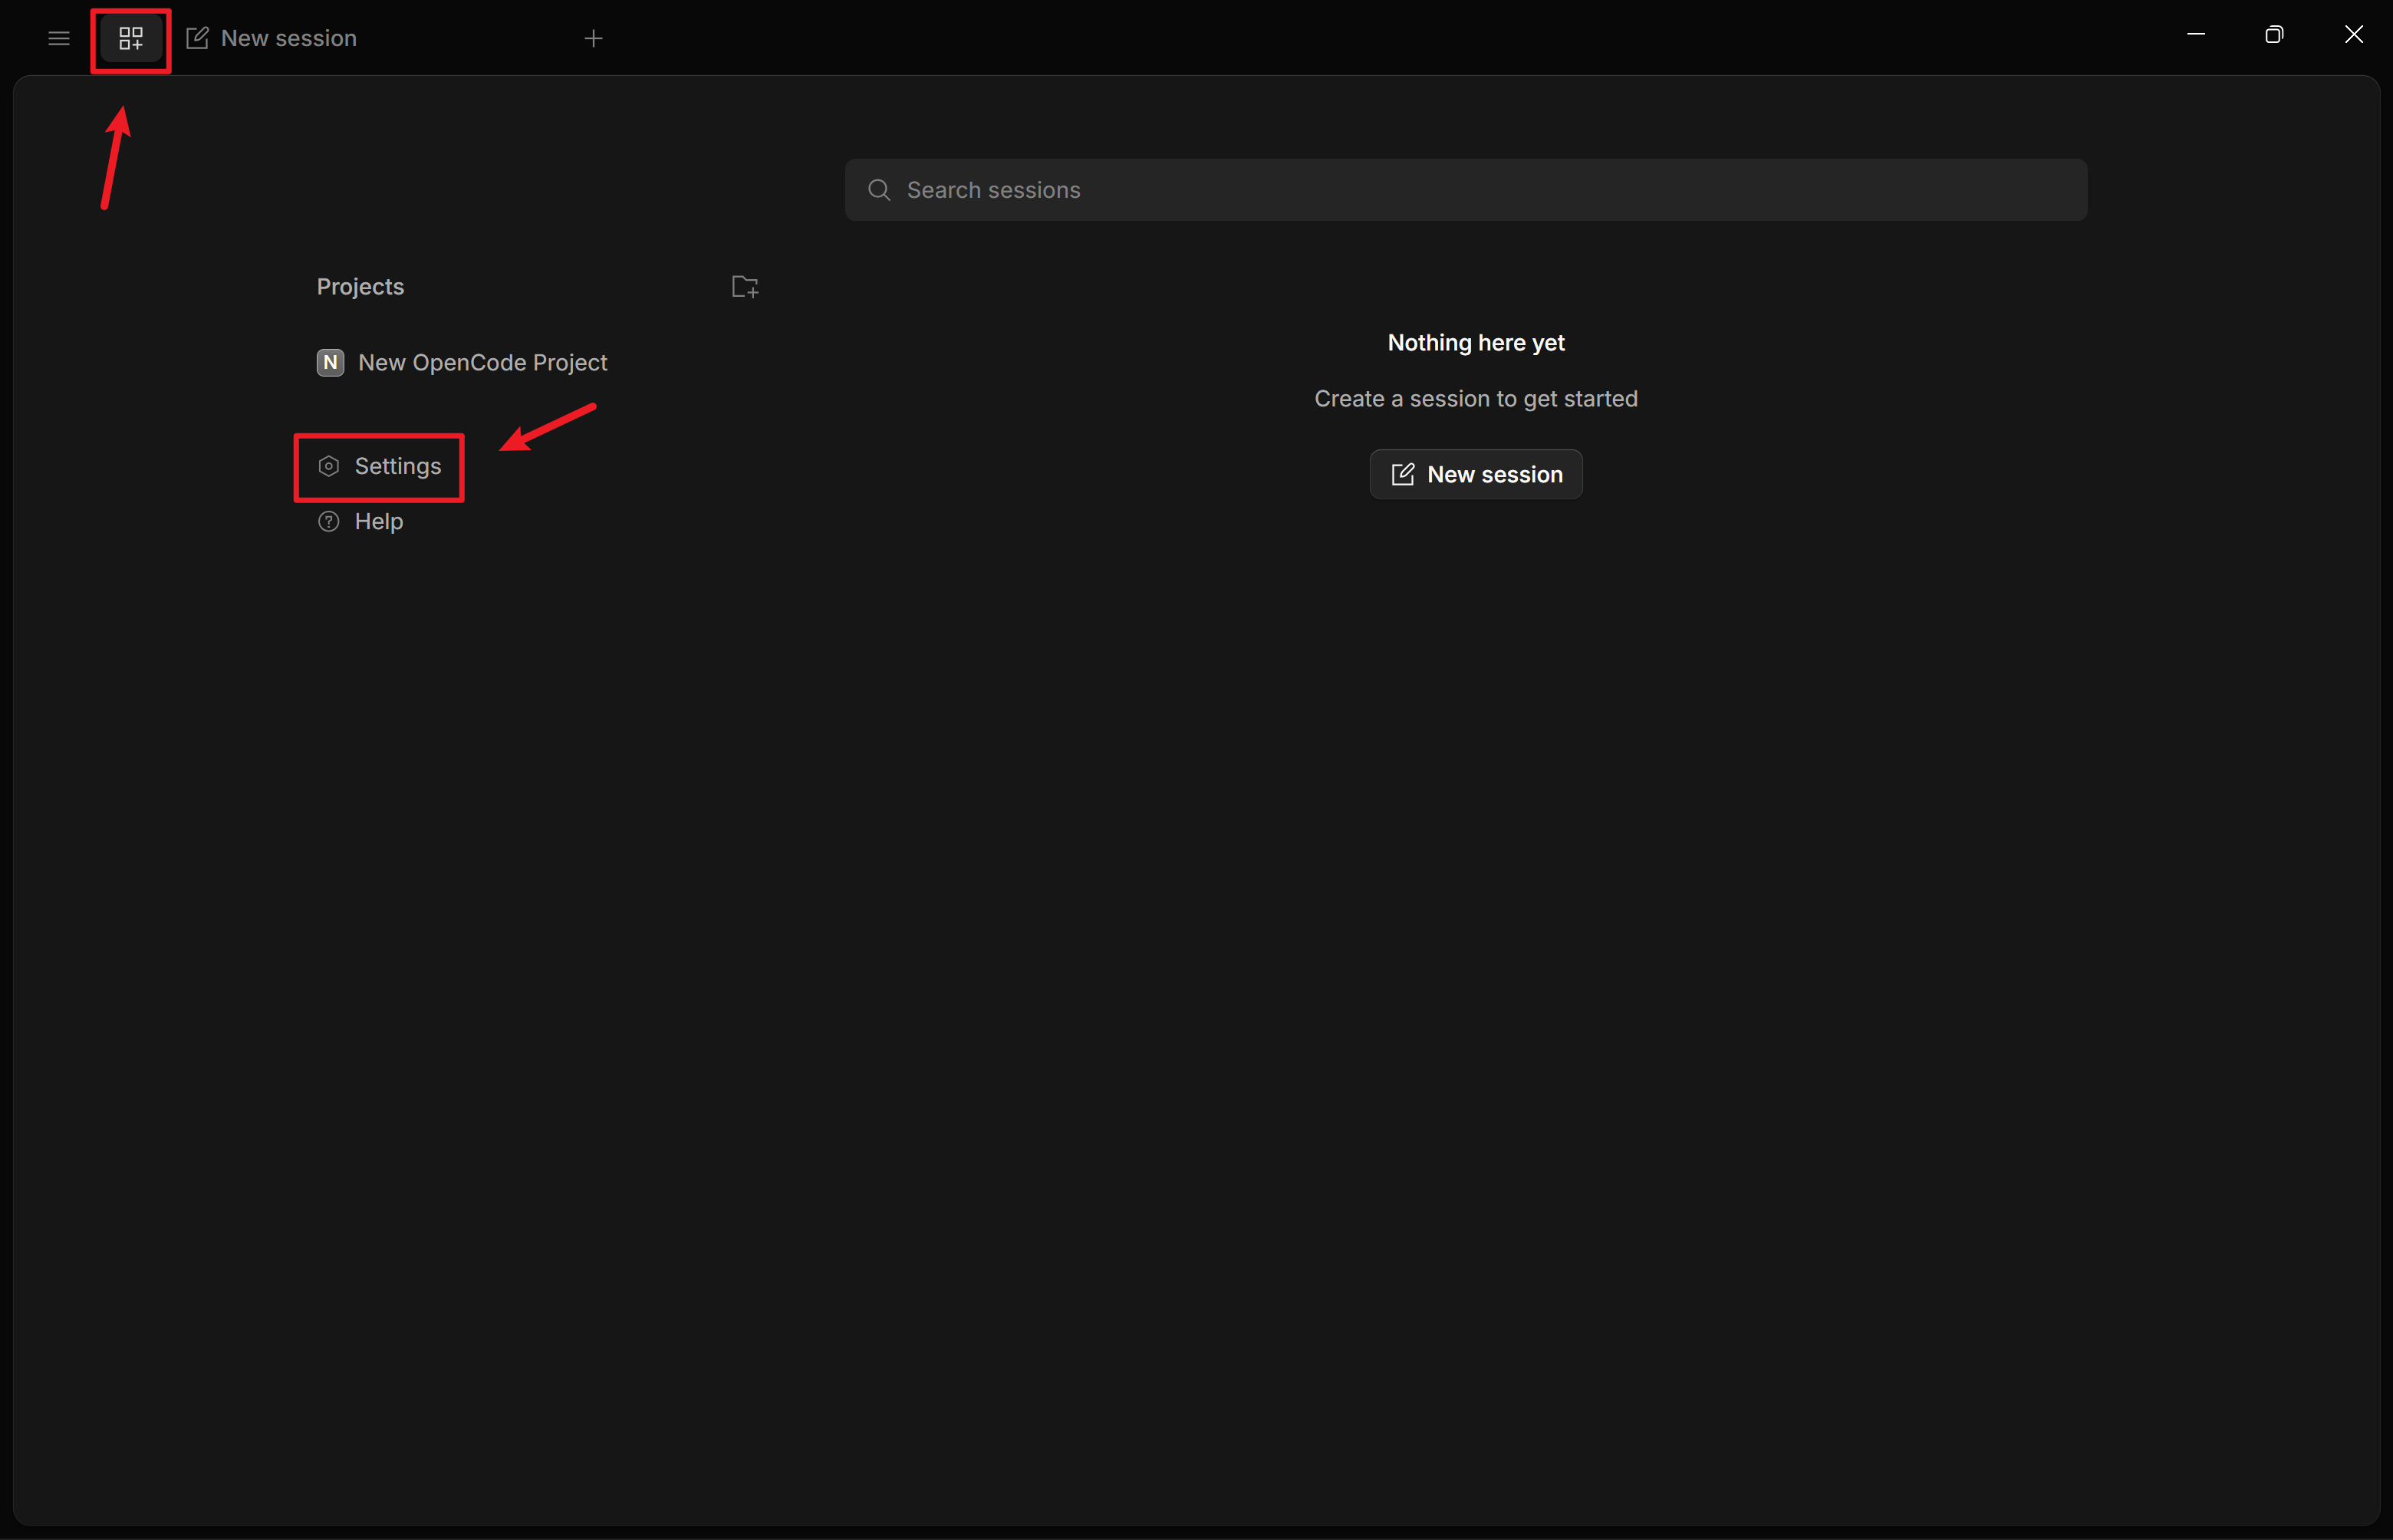Restore the window size
The height and width of the screenshot is (1540, 2393).
tap(2274, 35)
